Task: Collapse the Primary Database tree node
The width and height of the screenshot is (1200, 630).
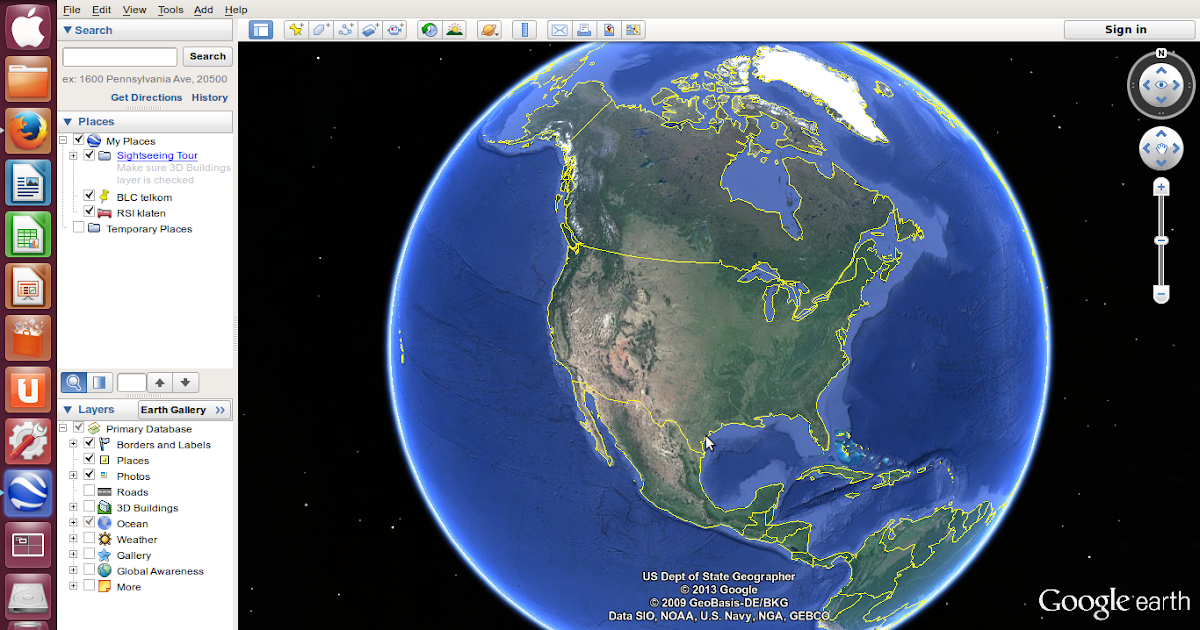Action: 63,428
